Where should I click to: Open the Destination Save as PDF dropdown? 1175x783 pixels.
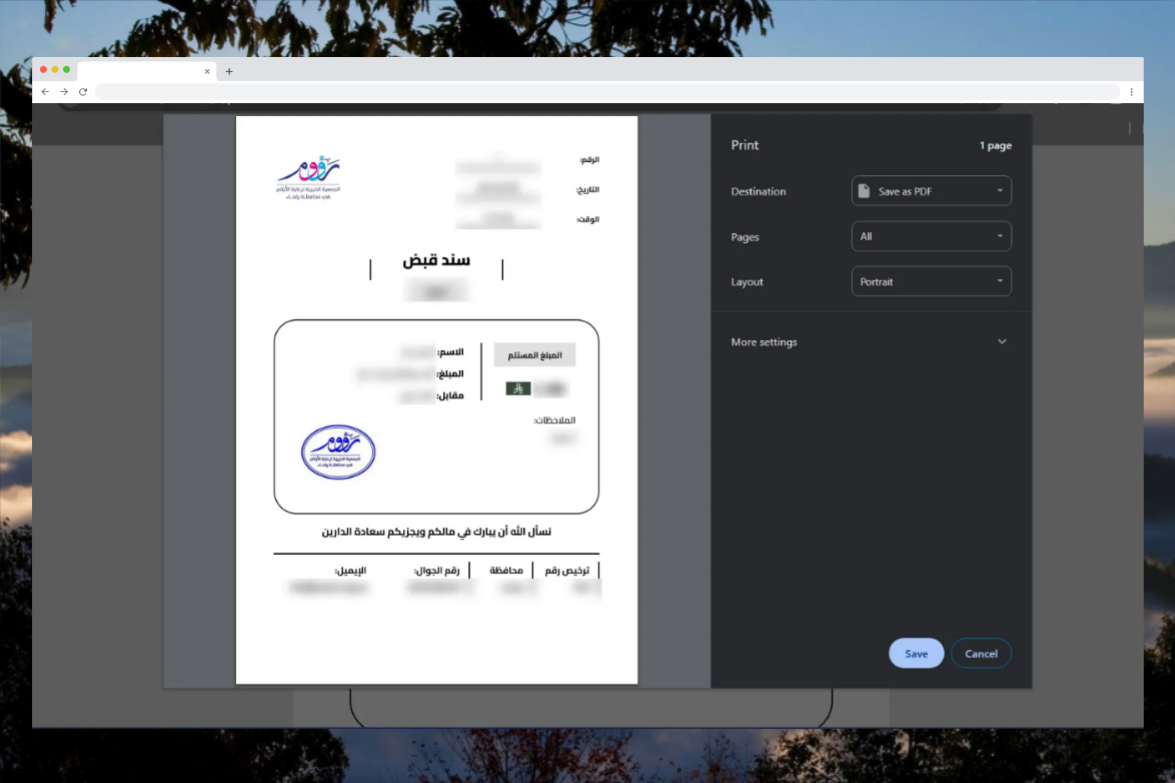tap(931, 191)
